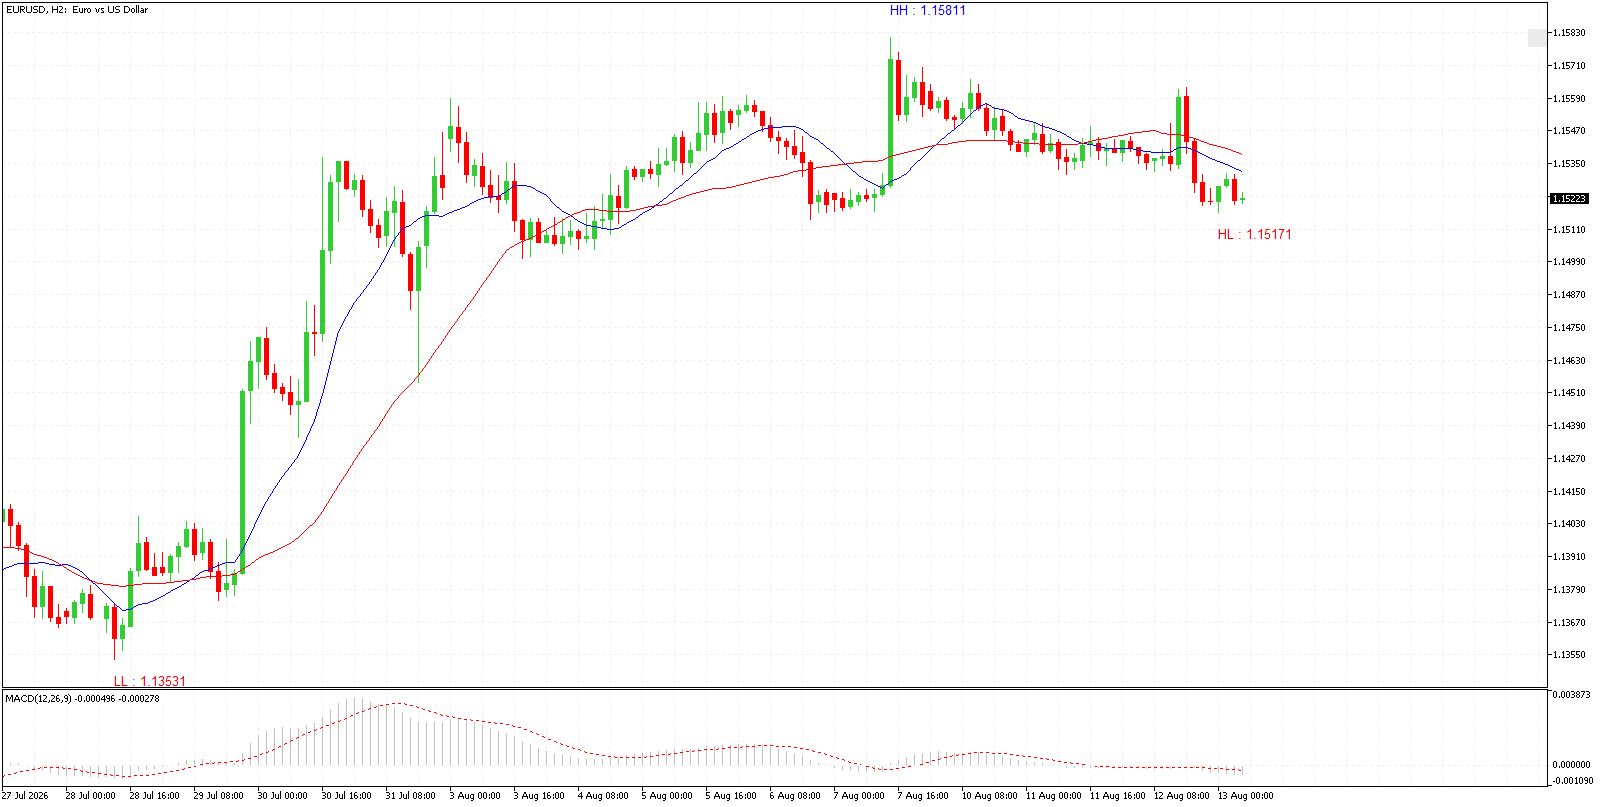Image resolution: width=1600 pixels, height=807 pixels.
Task: Click MACD scale value -0.001090
Action: (x=1571, y=781)
